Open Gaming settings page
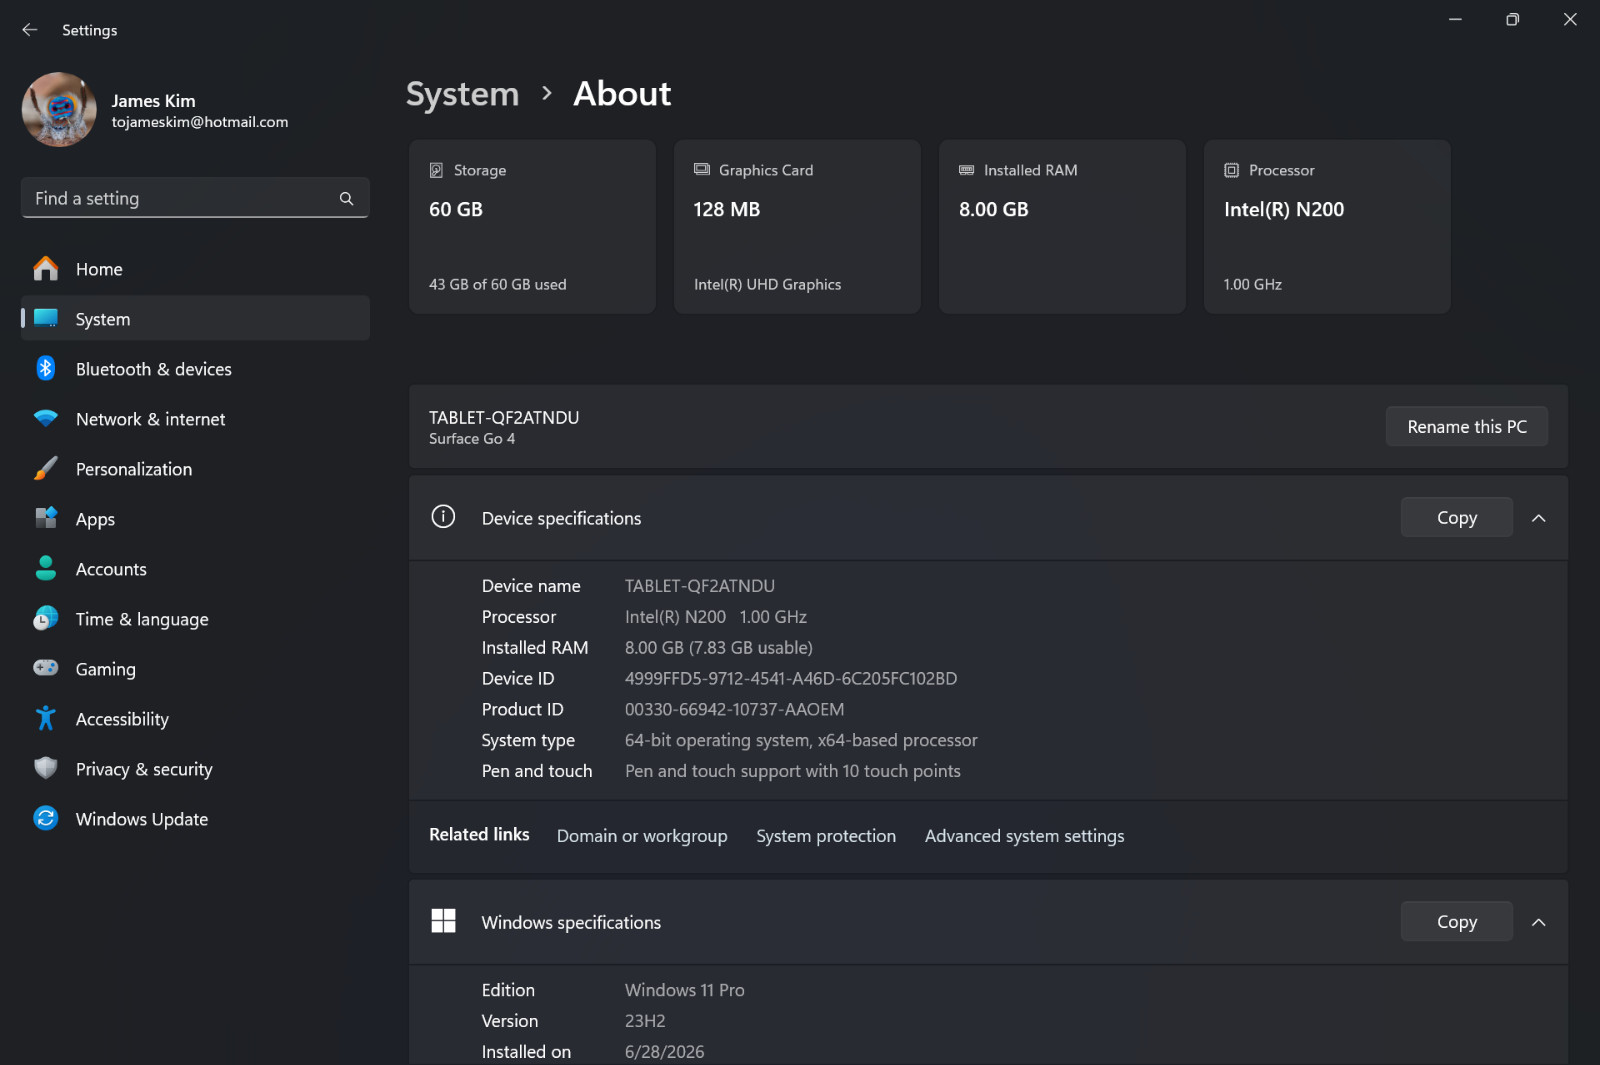1600x1065 pixels. coord(195,669)
